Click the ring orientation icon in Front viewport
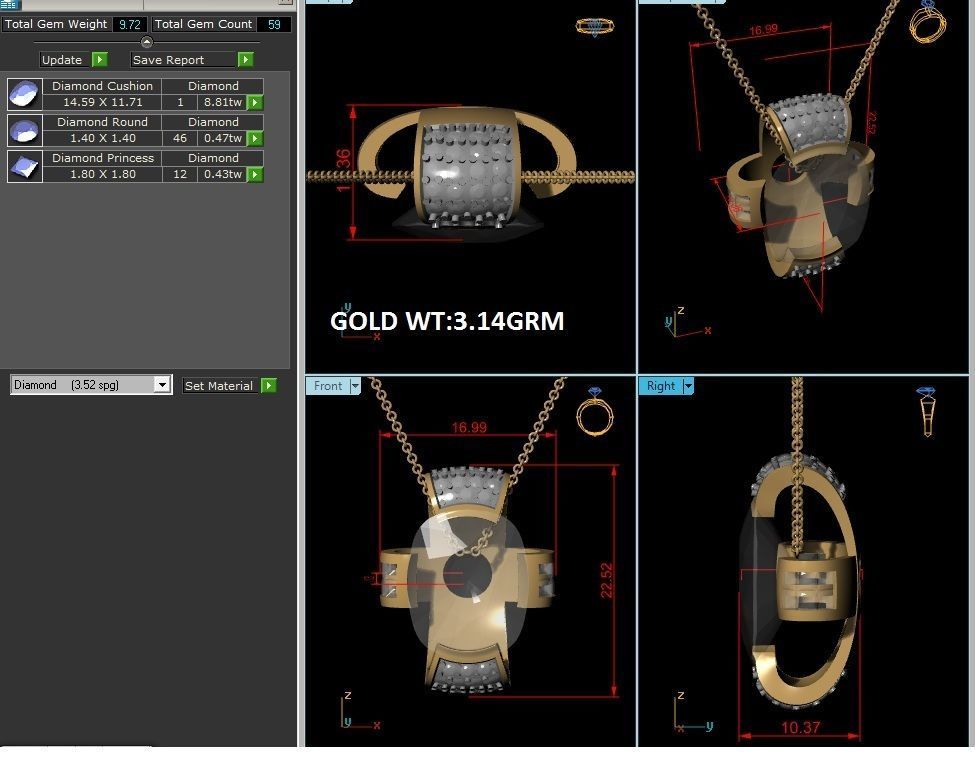The height and width of the screenshot is (765, 975). [595, 412]
